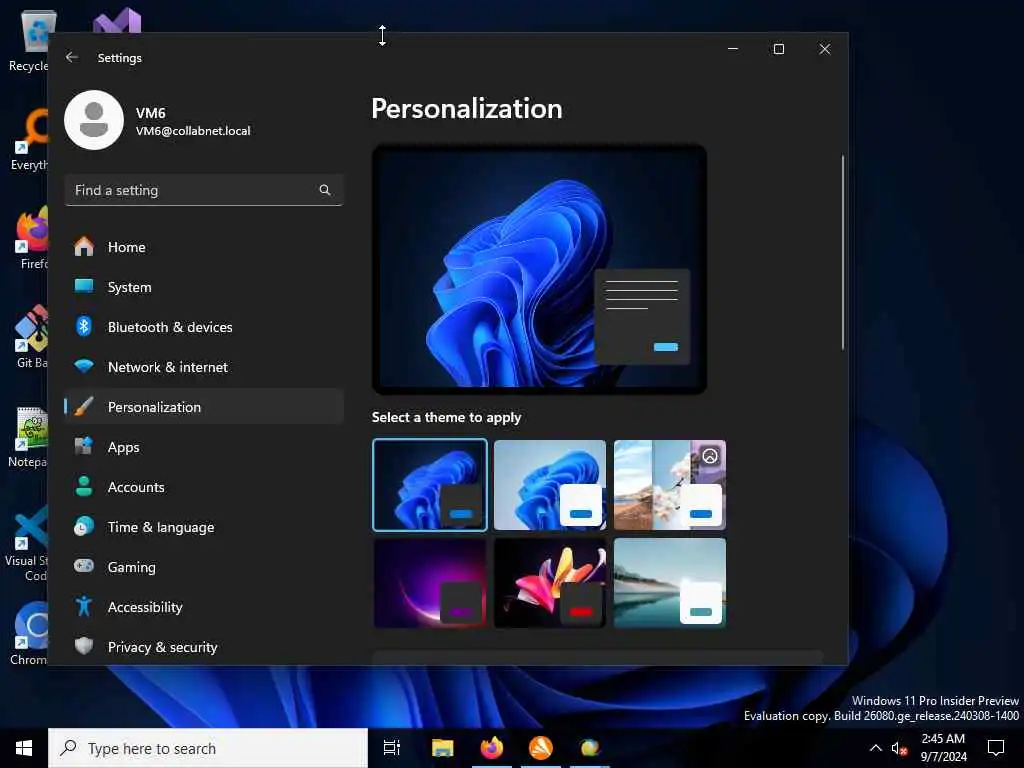Select the Visual Studio Code desktop shortcut
The width and height of the screenshot is (1024, 768).
[26, 543]
